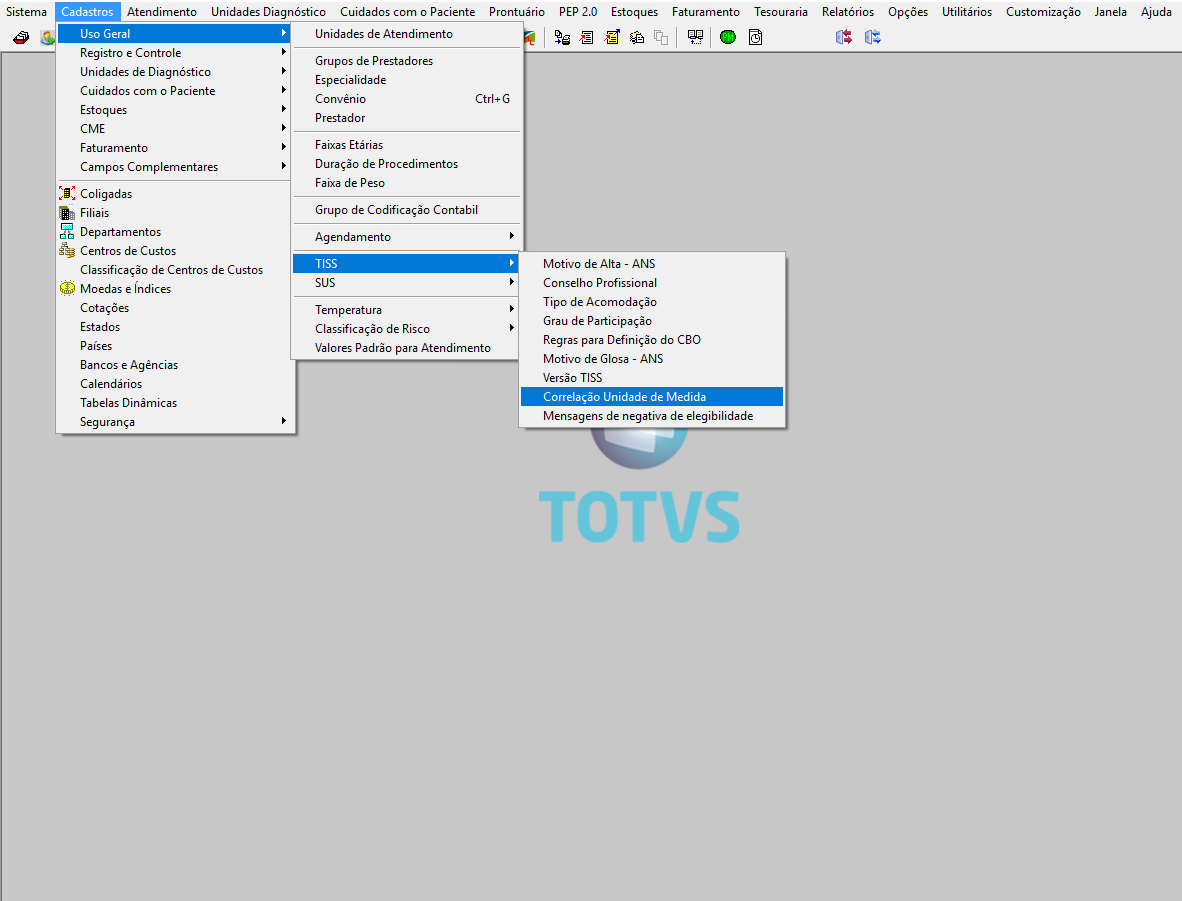
Task: Expand Registro e Controle submenu
Action: tap(173, 53)
